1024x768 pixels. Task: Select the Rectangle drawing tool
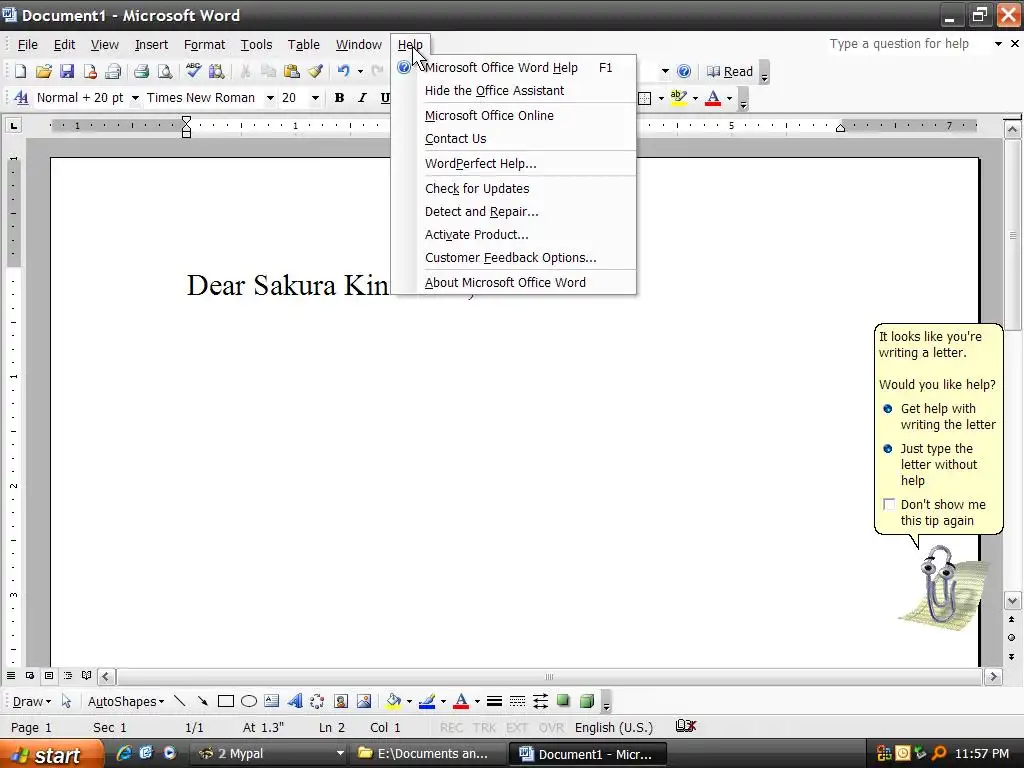click(226, 701)
